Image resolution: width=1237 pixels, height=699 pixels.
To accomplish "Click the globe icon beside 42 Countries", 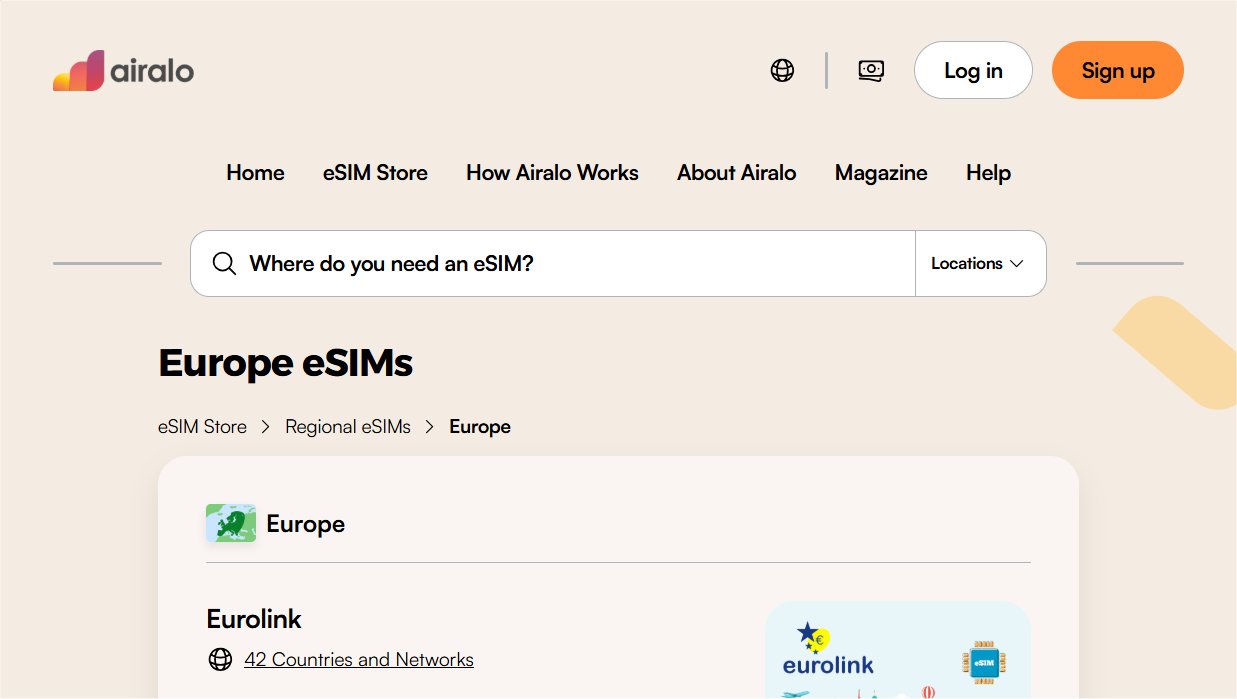I will [x=220, y=660].
